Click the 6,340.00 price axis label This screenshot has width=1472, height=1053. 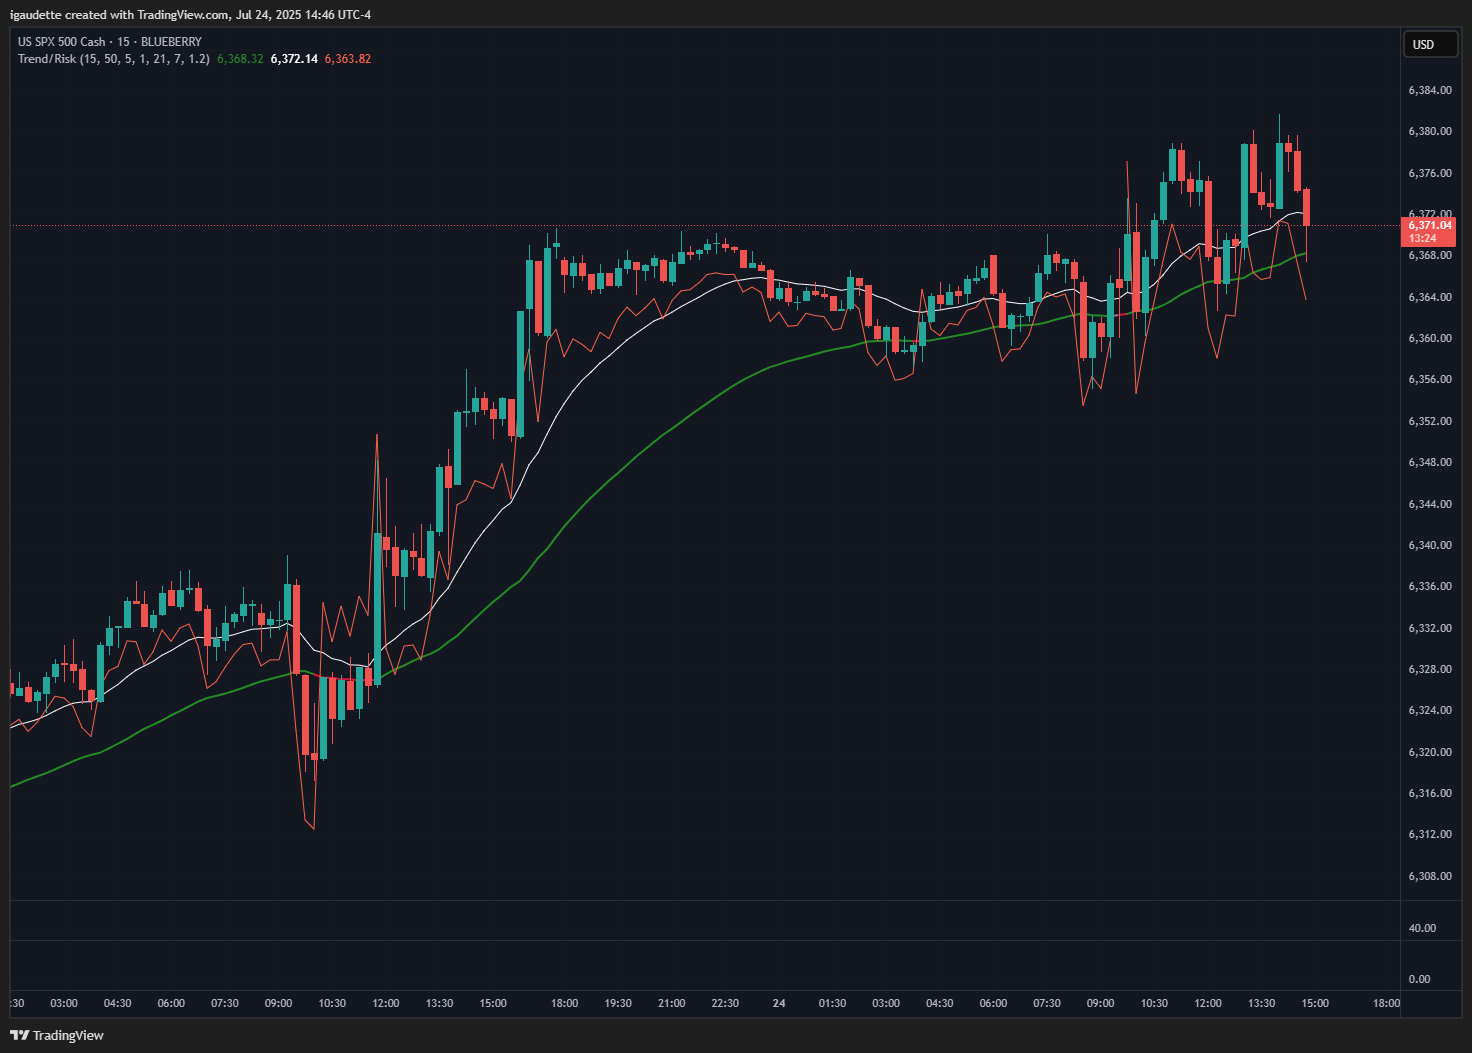1430,546
